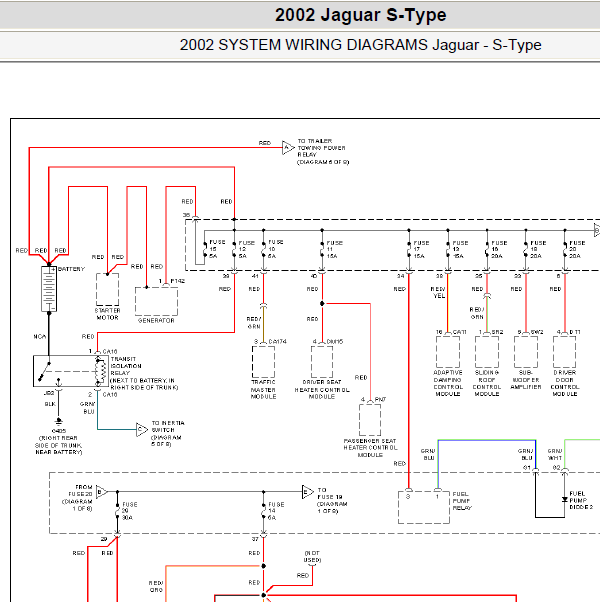Click the Adaptive Damping Control Module box
This screenshot has width=600, height=602.
448,352
